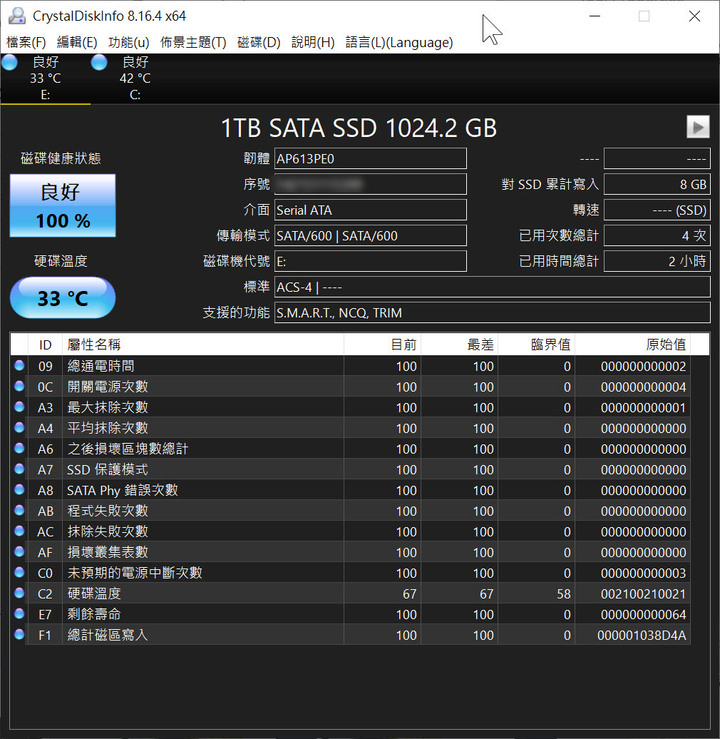
Task: Click the firmware field AP613PE0
Action: (x=370, y=158)
